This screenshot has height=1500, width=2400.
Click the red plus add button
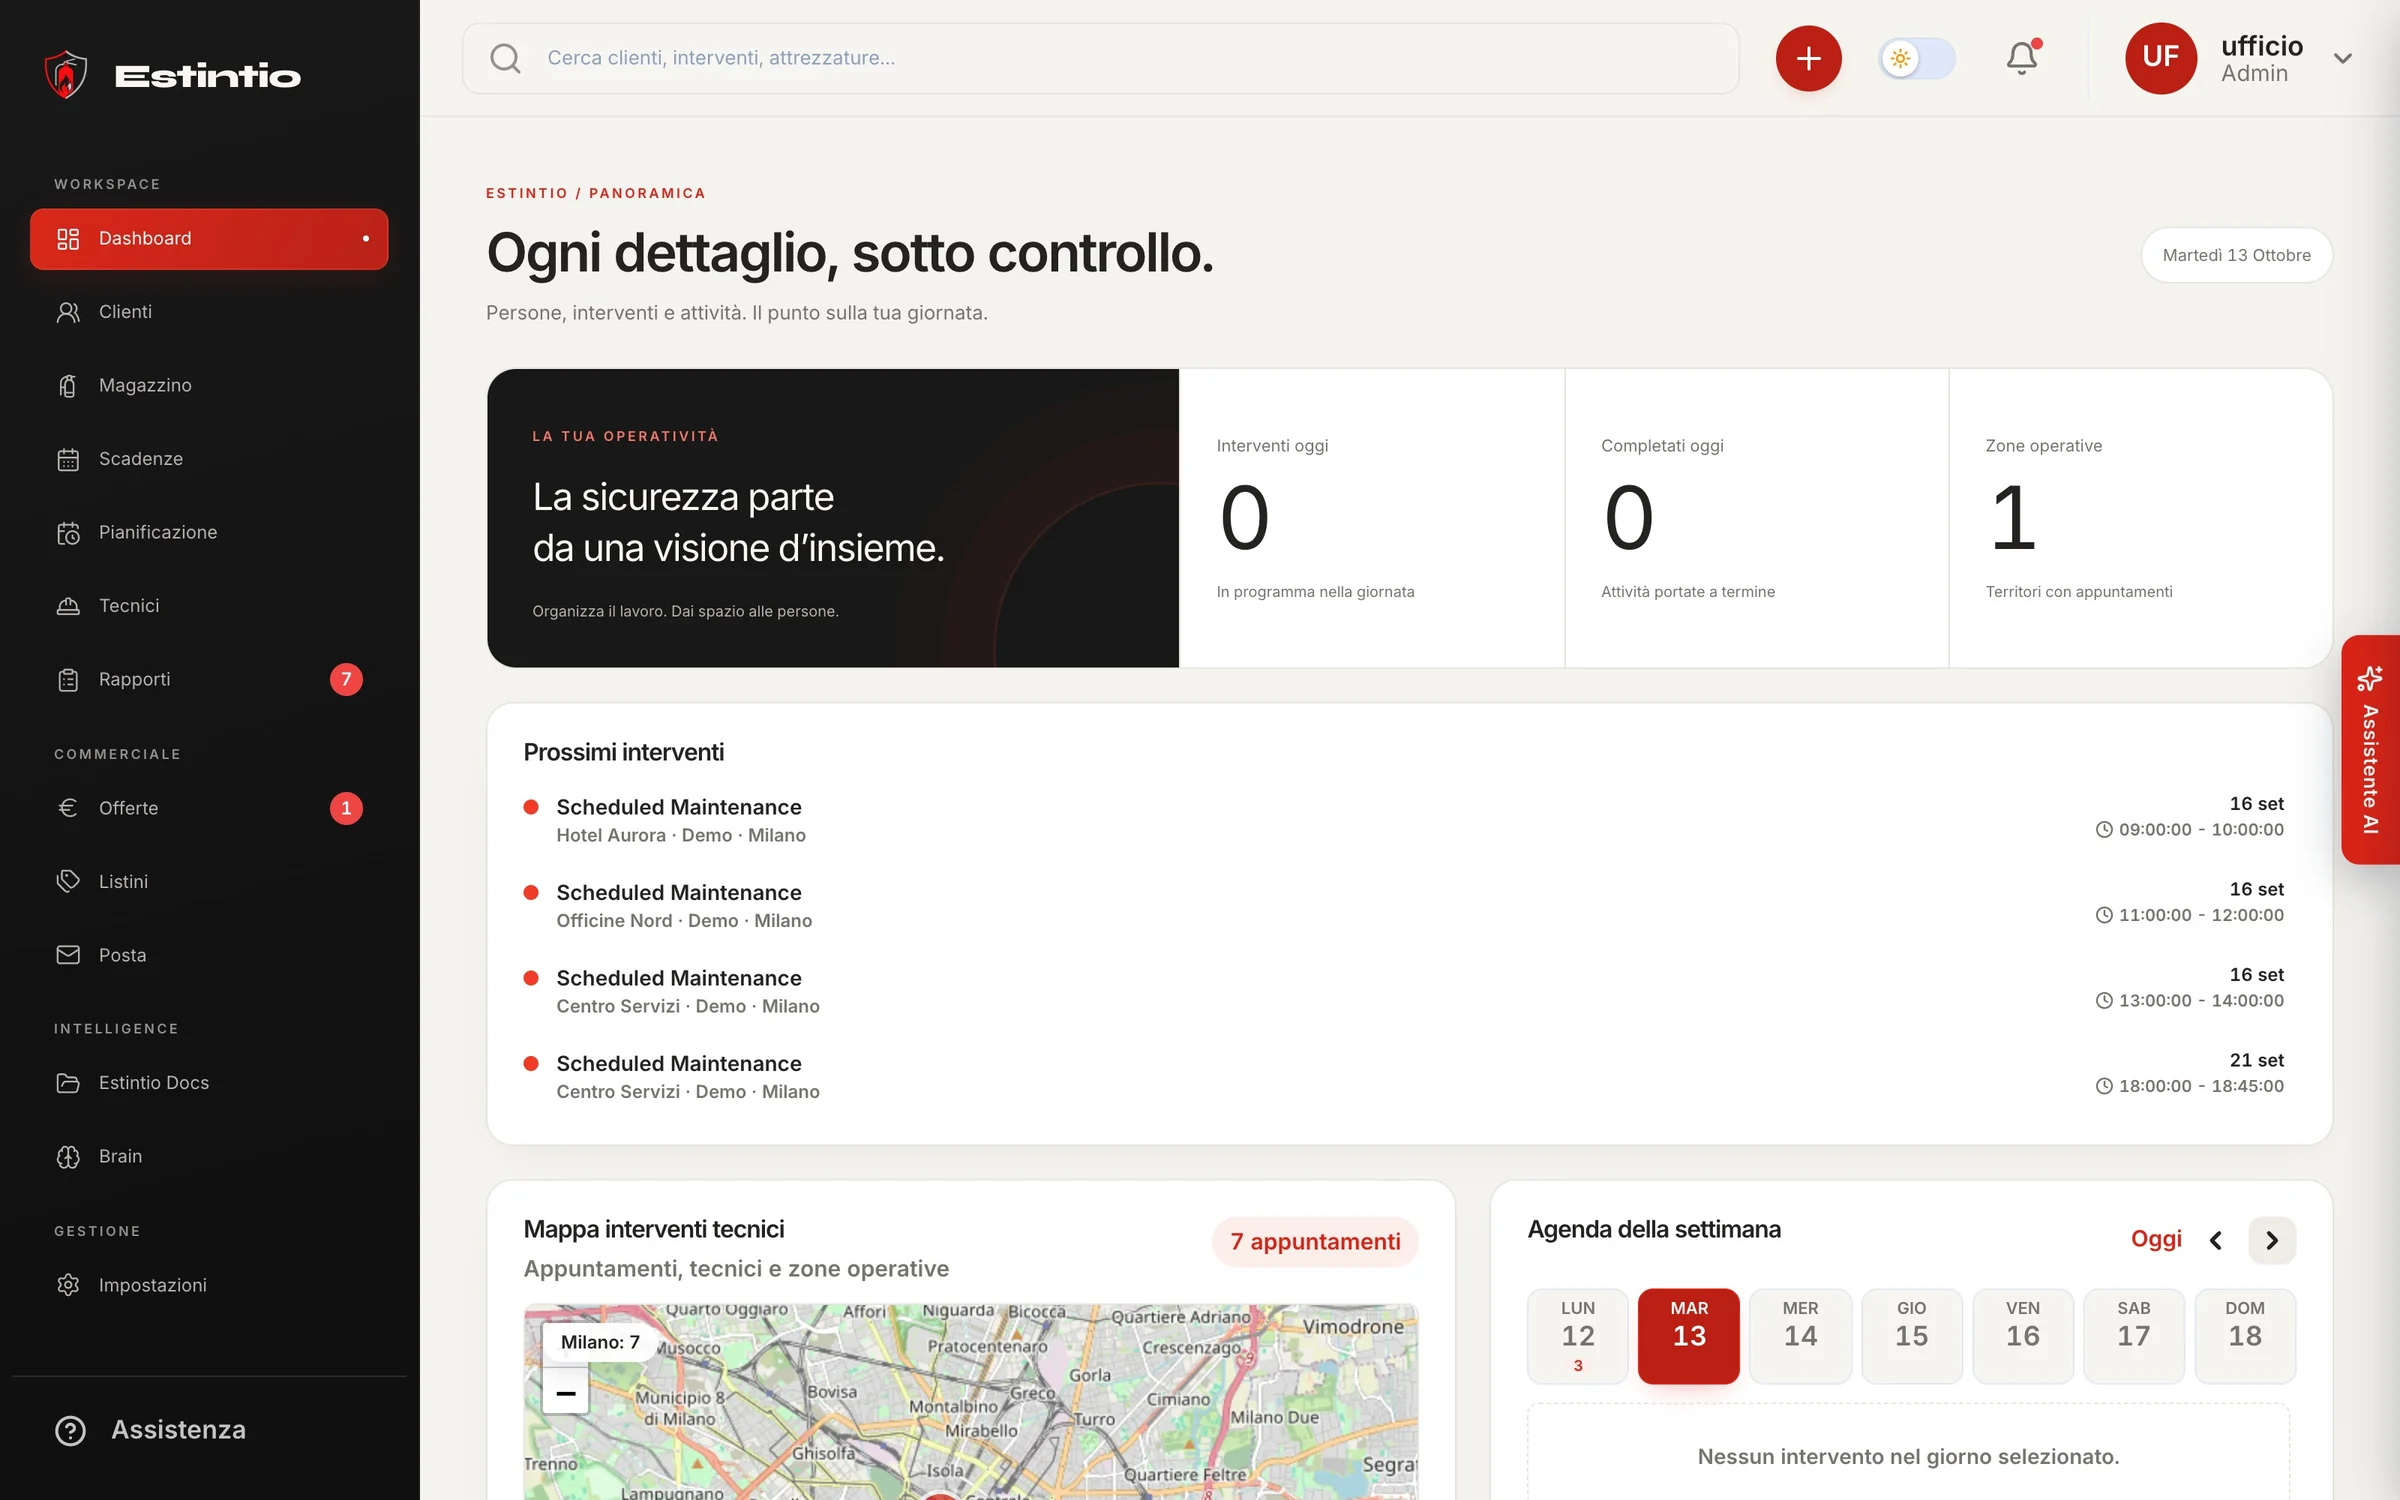pos(1808,58)
